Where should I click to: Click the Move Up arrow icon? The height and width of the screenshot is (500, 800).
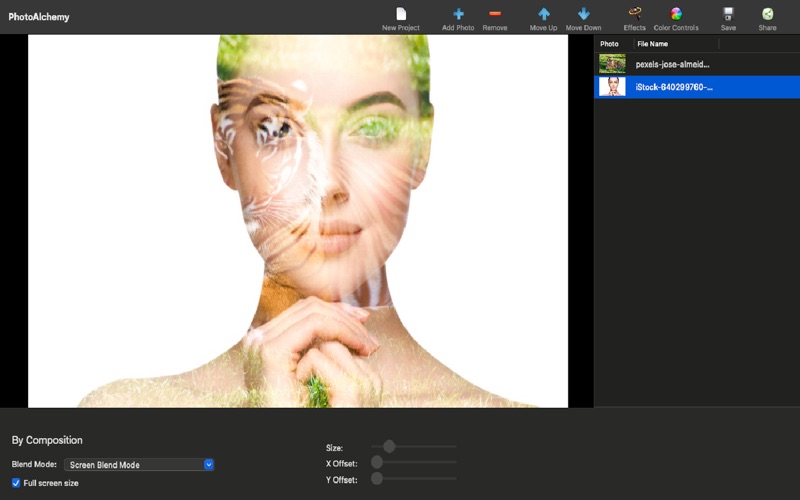tap(544, 14)
